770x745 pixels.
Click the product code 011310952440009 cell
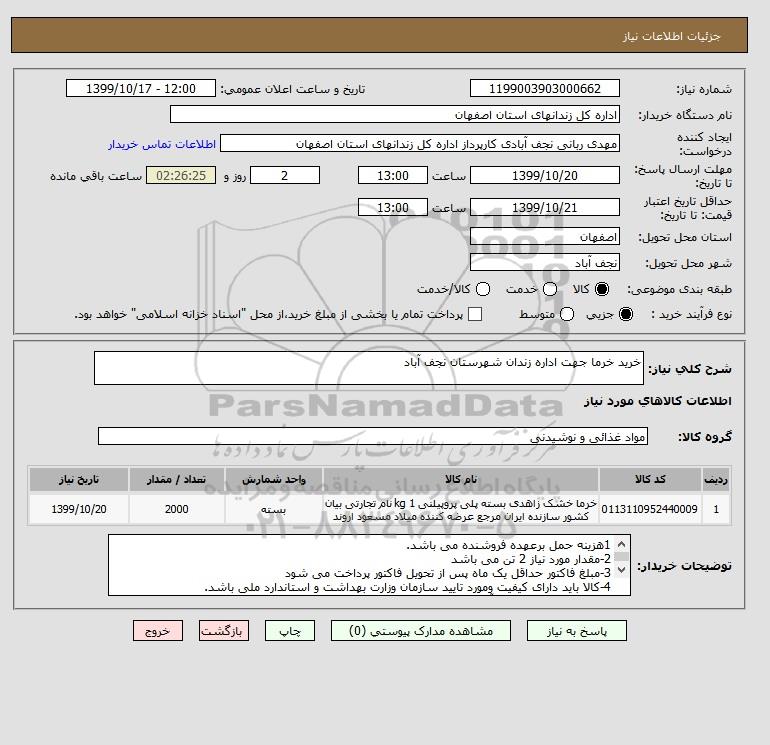pyautogui.click(x=650, y=509)
